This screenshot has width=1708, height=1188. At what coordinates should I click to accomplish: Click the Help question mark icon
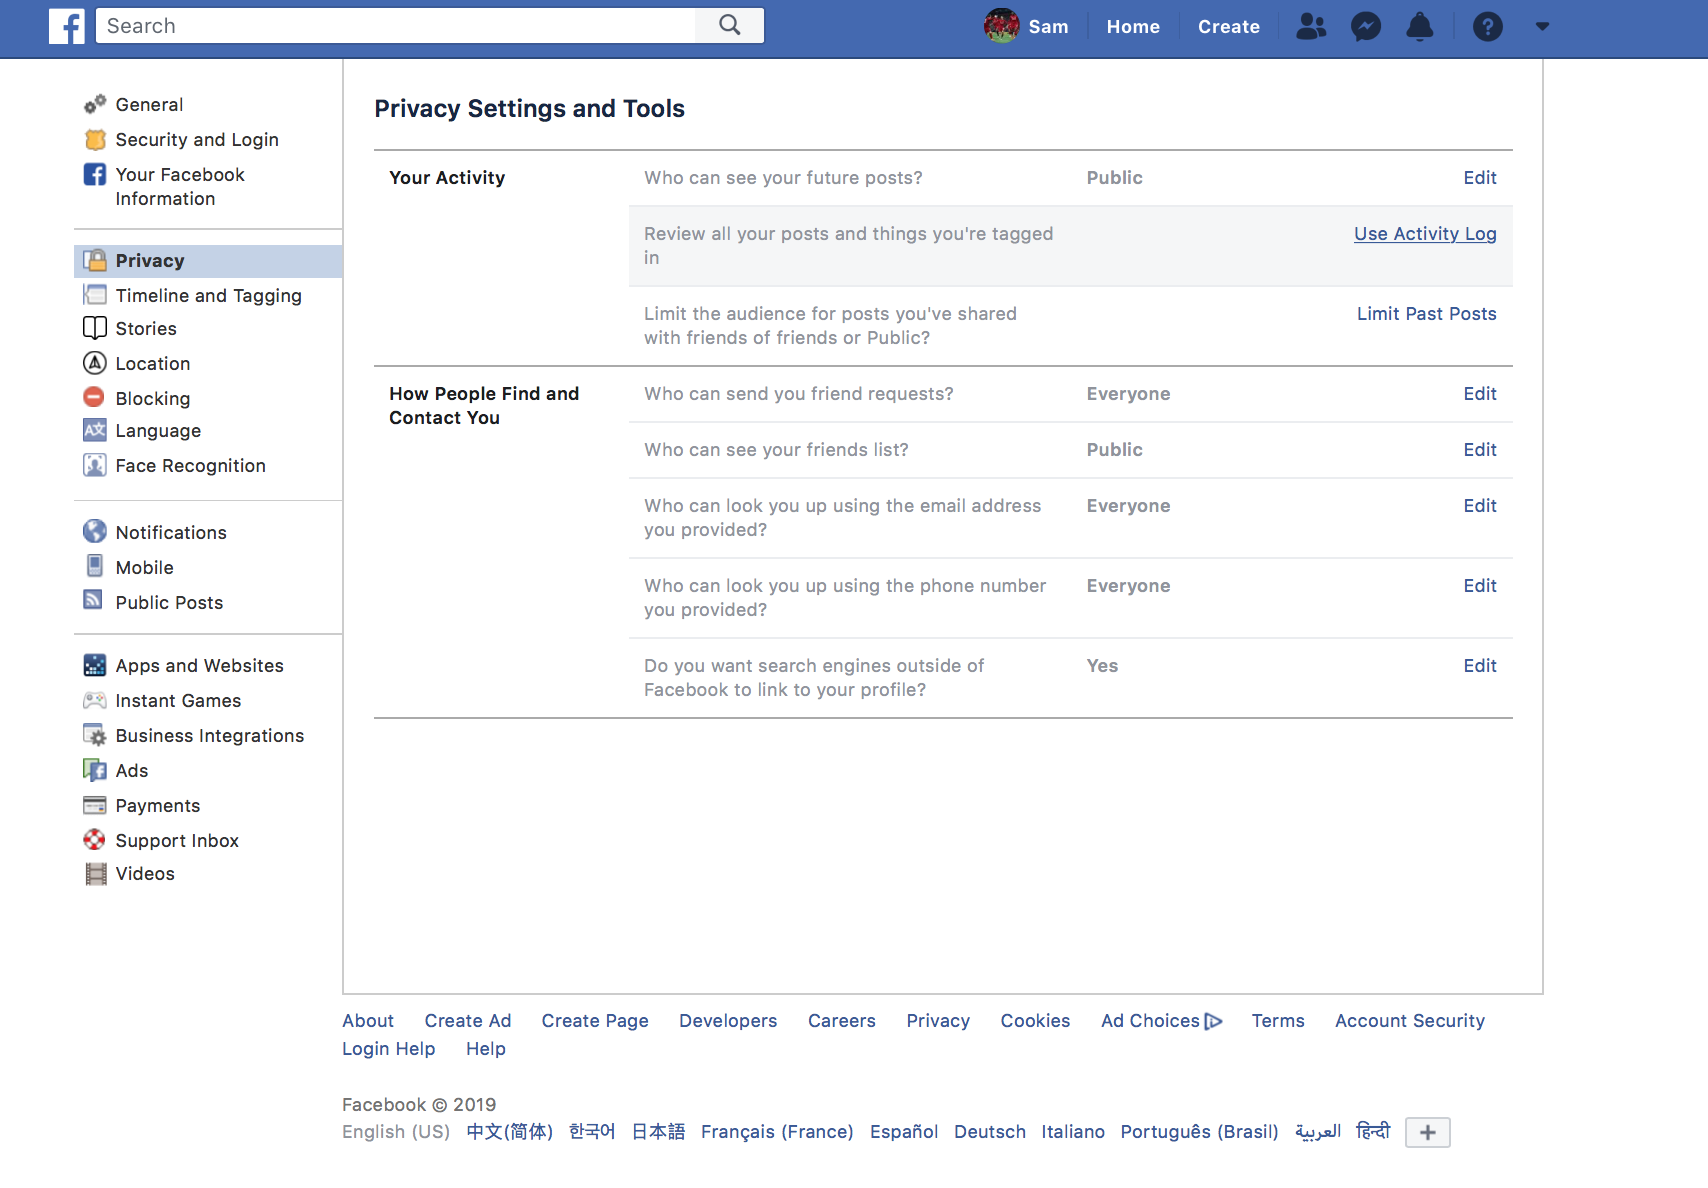[x=1487, y=26]
